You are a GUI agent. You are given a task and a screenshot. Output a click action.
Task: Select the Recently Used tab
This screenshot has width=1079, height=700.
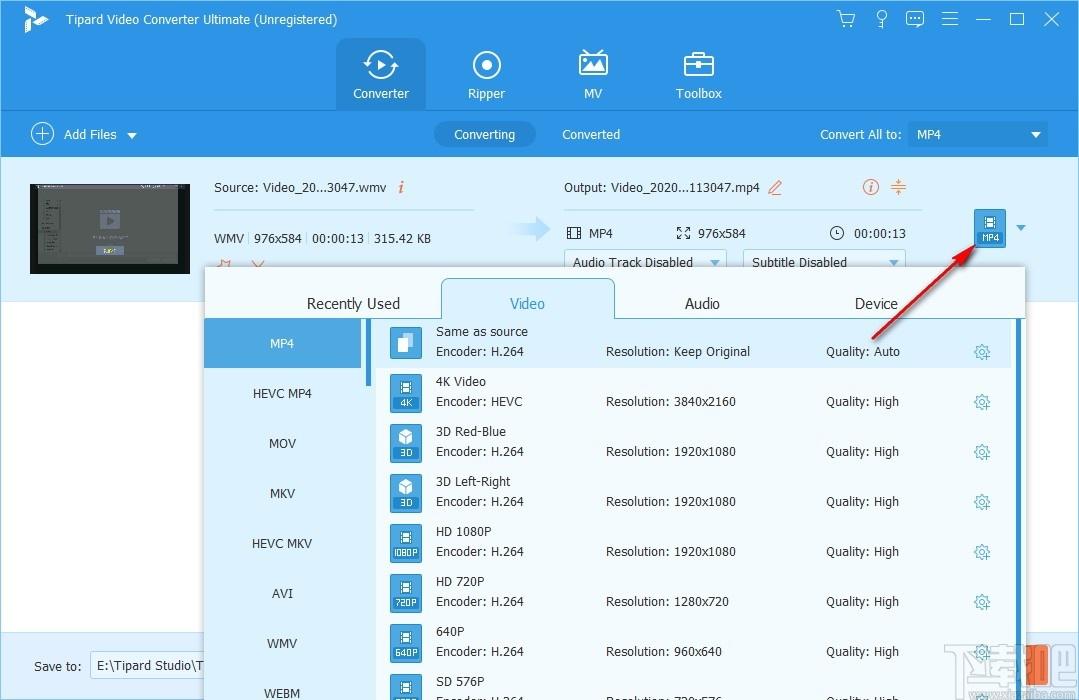(x=353, y=304)
